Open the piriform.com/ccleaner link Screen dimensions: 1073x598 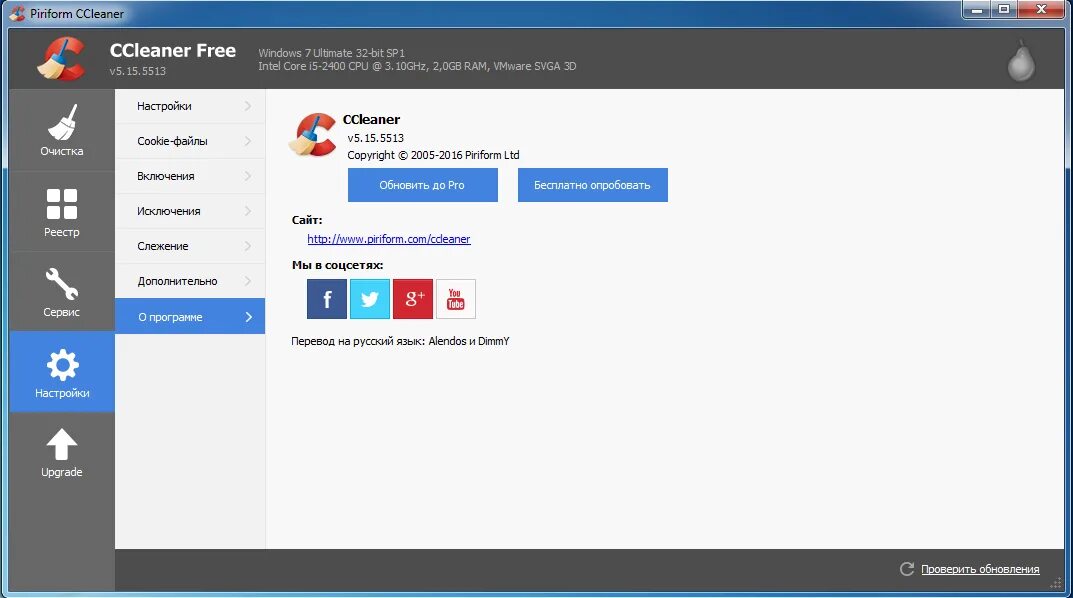coord(389,239)
